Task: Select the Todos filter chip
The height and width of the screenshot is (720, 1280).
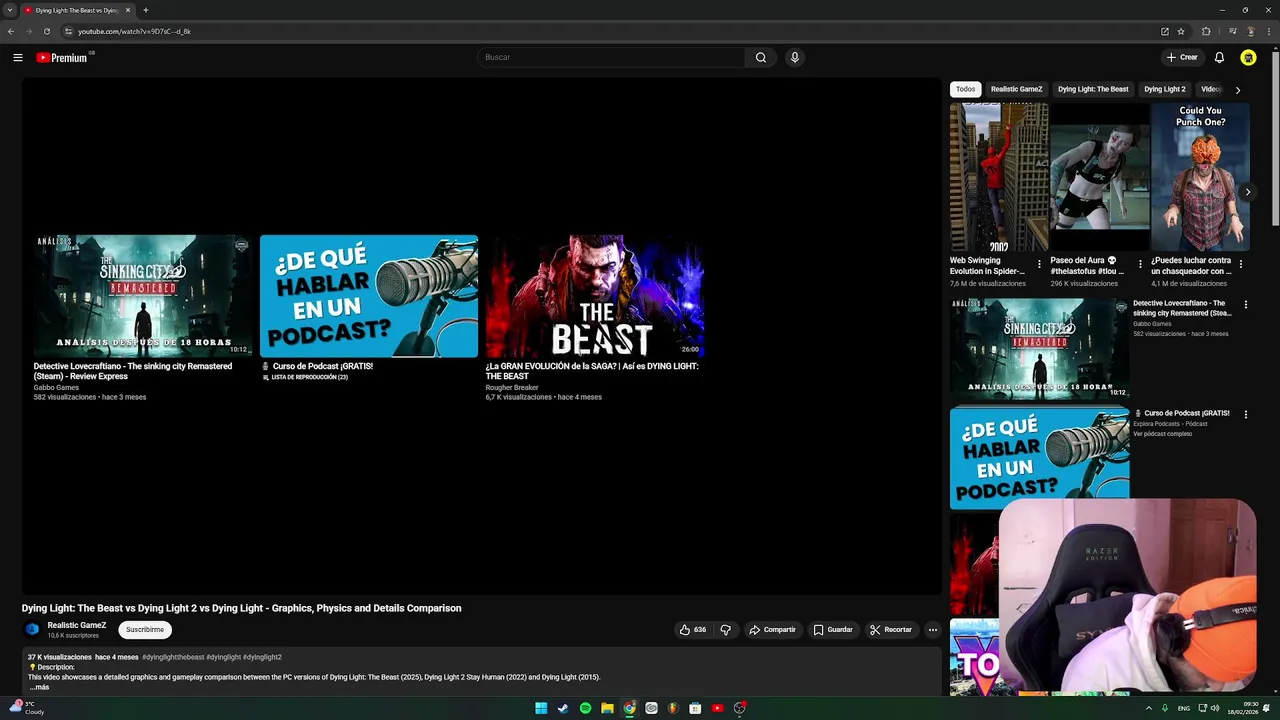Action: (965, 89)
